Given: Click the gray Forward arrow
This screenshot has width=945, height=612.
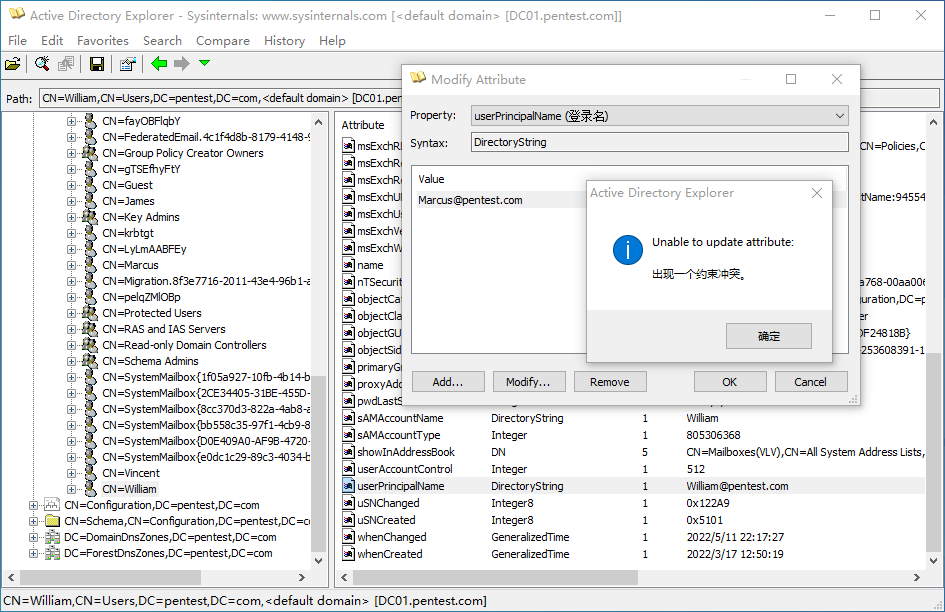Looking at the screenshot, I should click(181, 63).
